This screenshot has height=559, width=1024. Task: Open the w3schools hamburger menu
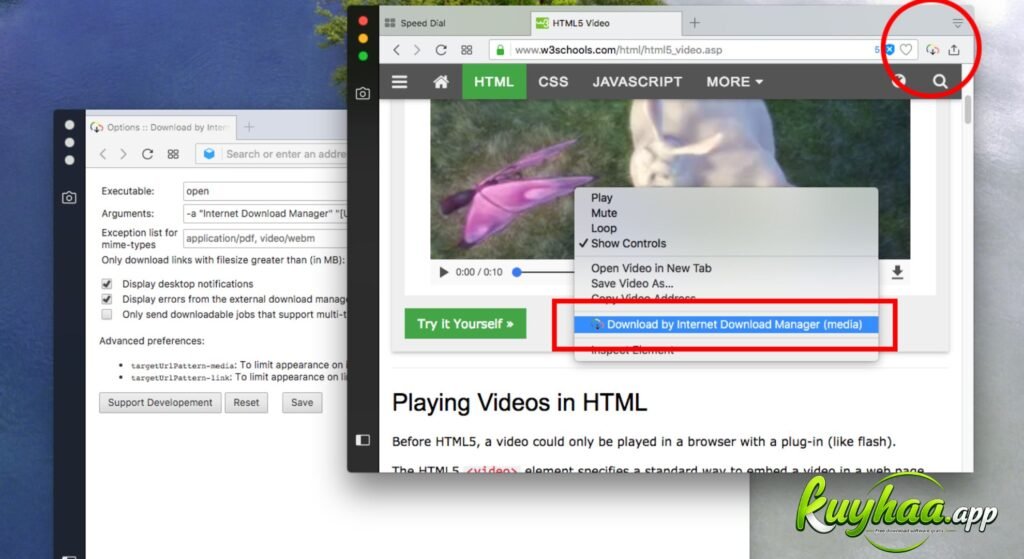399,82
